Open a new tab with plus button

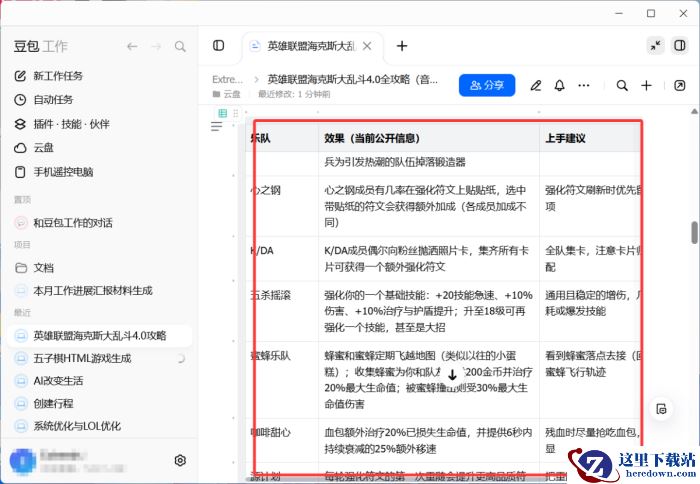pyautogui.click(x=402, y=46)
